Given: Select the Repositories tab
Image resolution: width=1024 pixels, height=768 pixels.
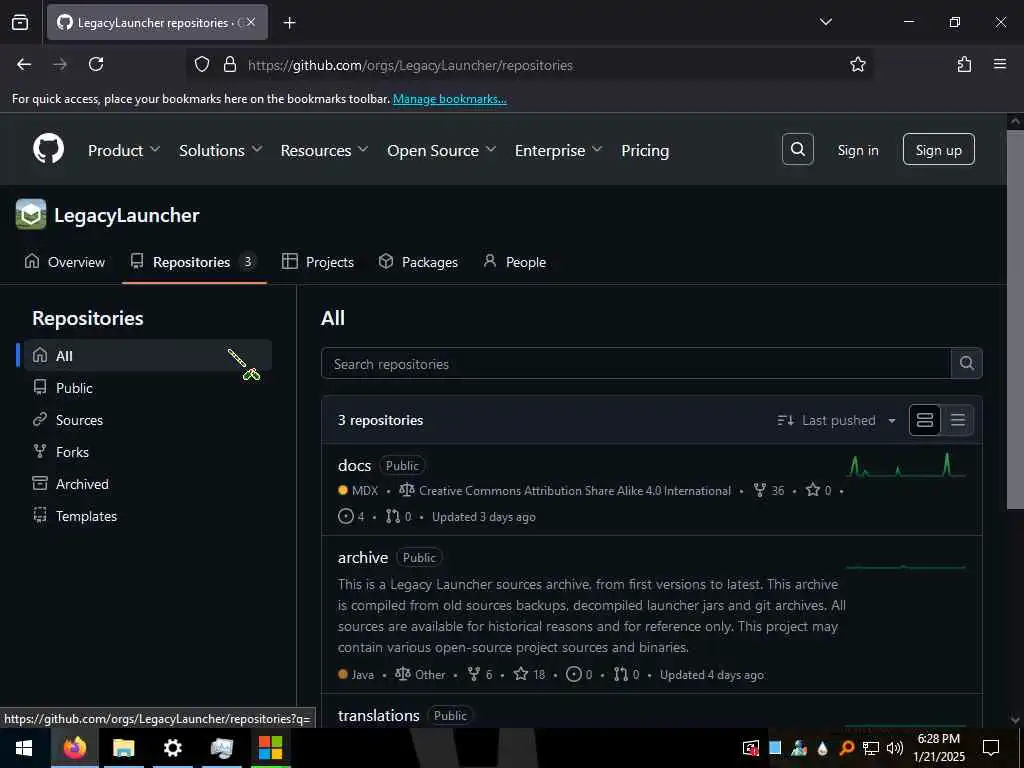Looking at the screenshot, I should pyautogui.click(x=193, y=262).
